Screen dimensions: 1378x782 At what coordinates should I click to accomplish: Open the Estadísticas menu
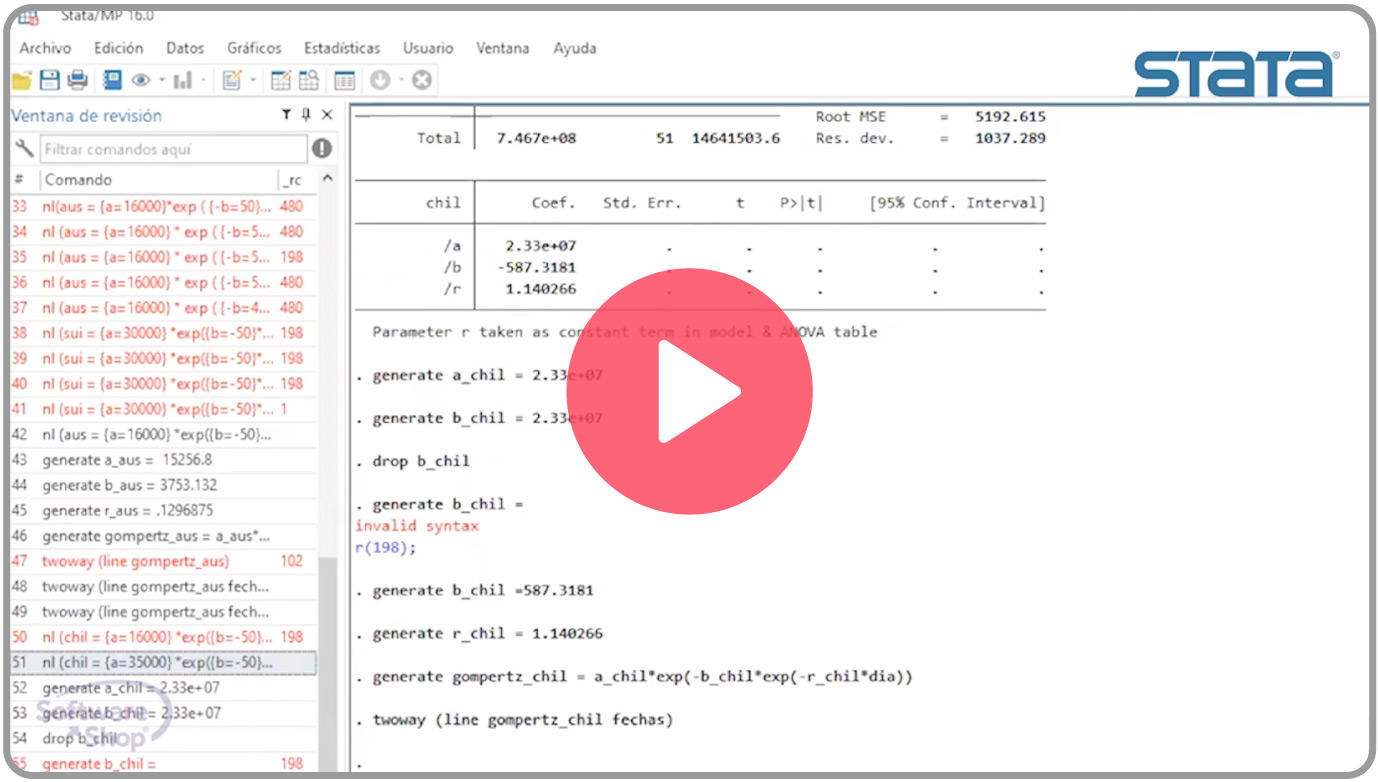pyautogui.click(x=342, y=48)
